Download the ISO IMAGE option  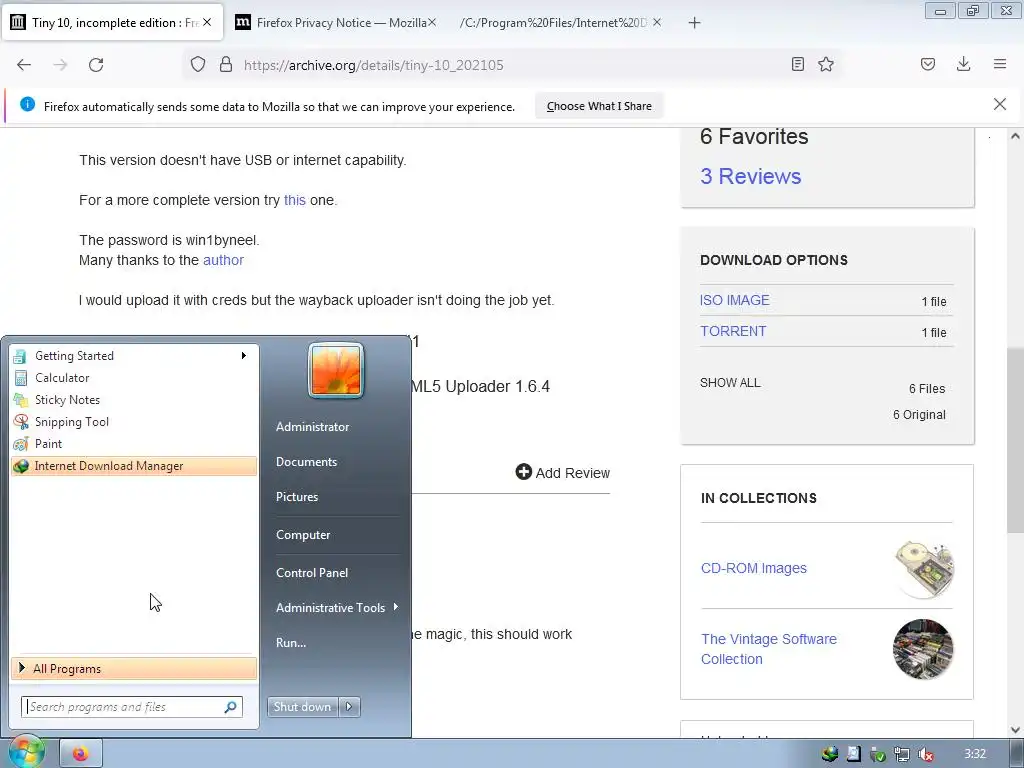735,300
